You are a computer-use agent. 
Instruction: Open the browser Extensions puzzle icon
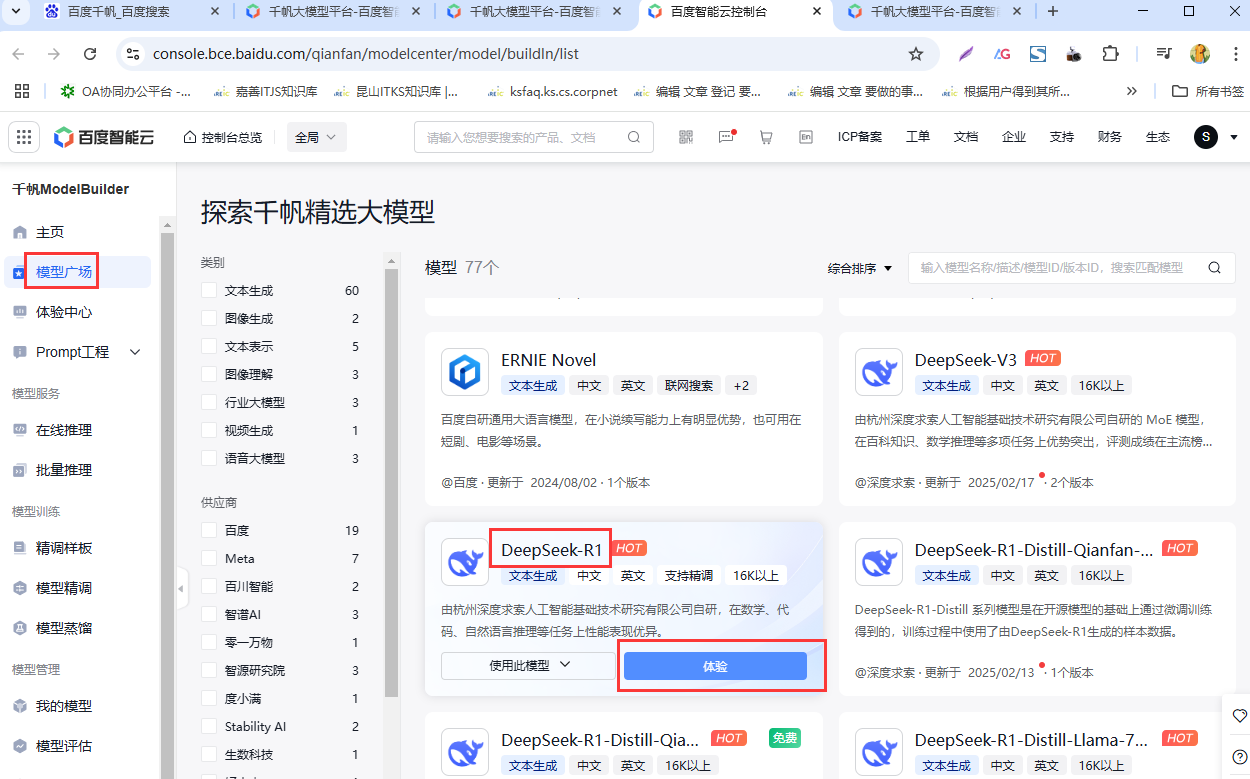1110,54
